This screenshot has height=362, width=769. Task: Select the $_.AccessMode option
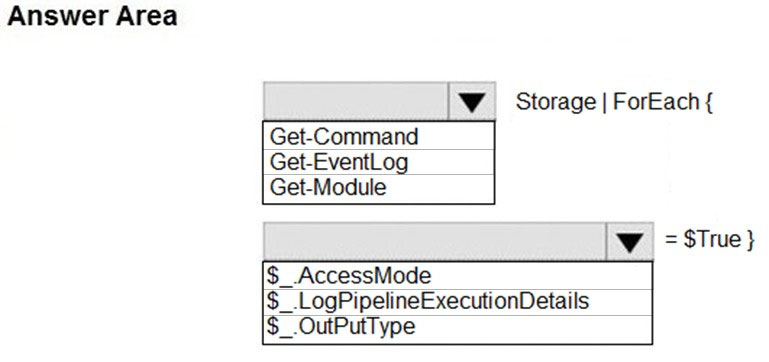coord(458,276)
